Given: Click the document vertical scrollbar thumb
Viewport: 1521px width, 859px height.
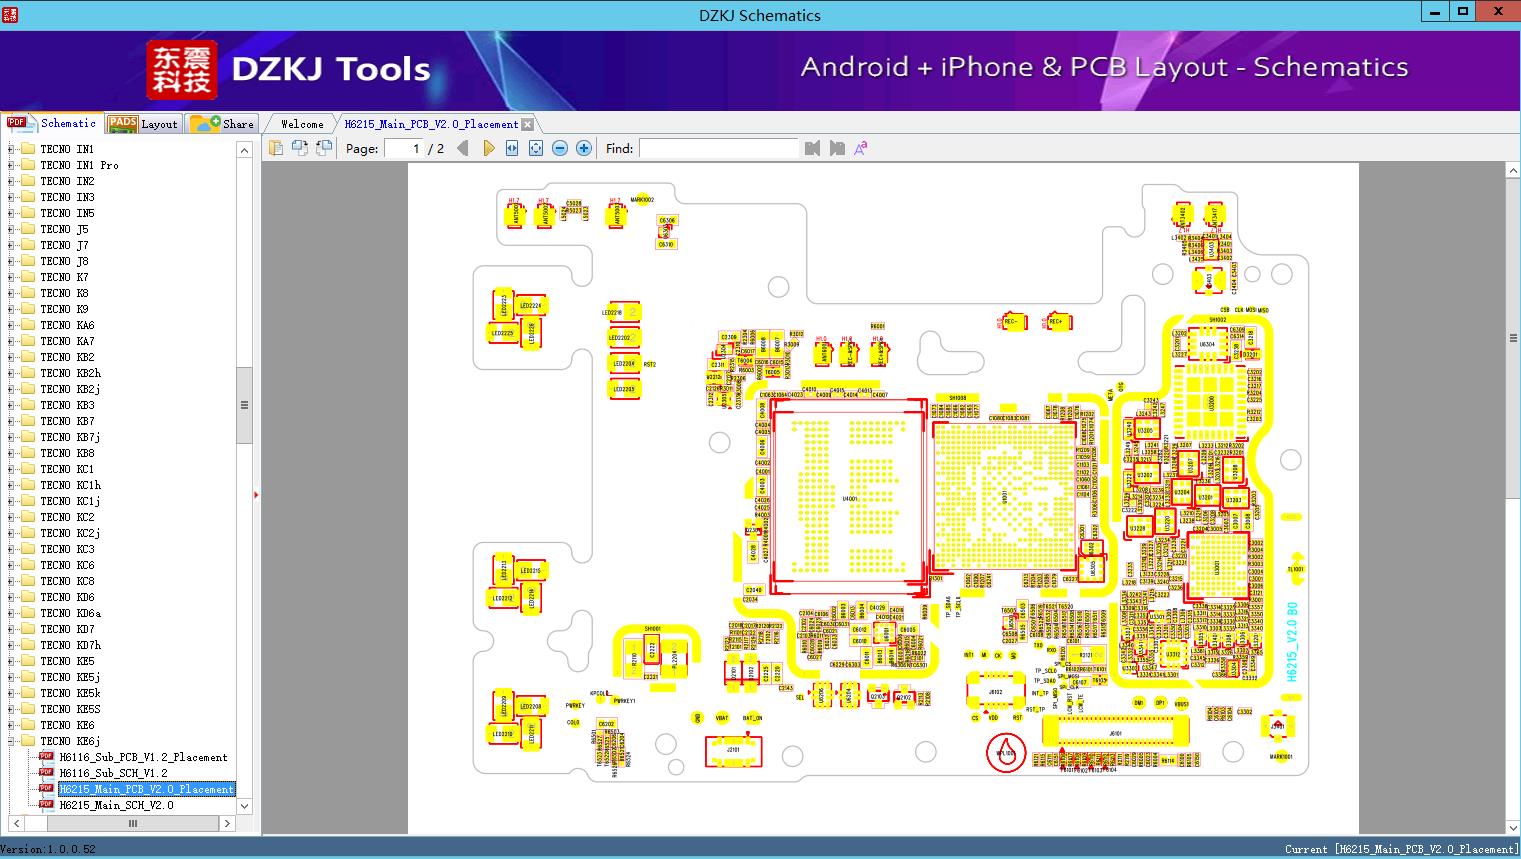Looking at the screenshot, I should tap(1513, 338).
